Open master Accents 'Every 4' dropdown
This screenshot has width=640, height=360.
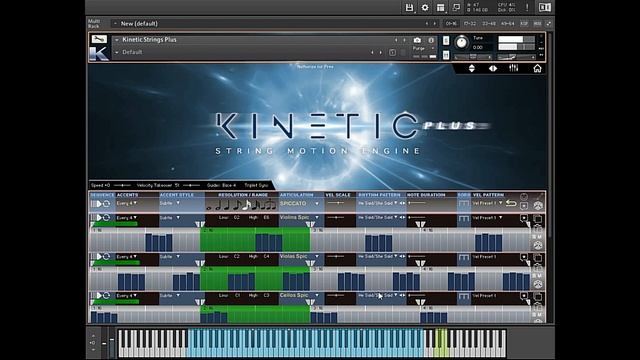click(127, 203)
